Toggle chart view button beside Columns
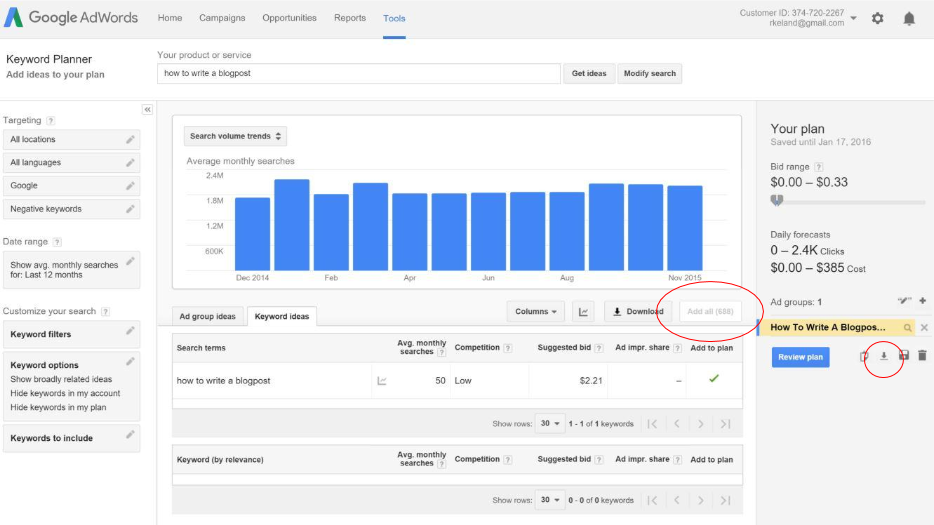 pyautogui.click(x=583, y=312)
